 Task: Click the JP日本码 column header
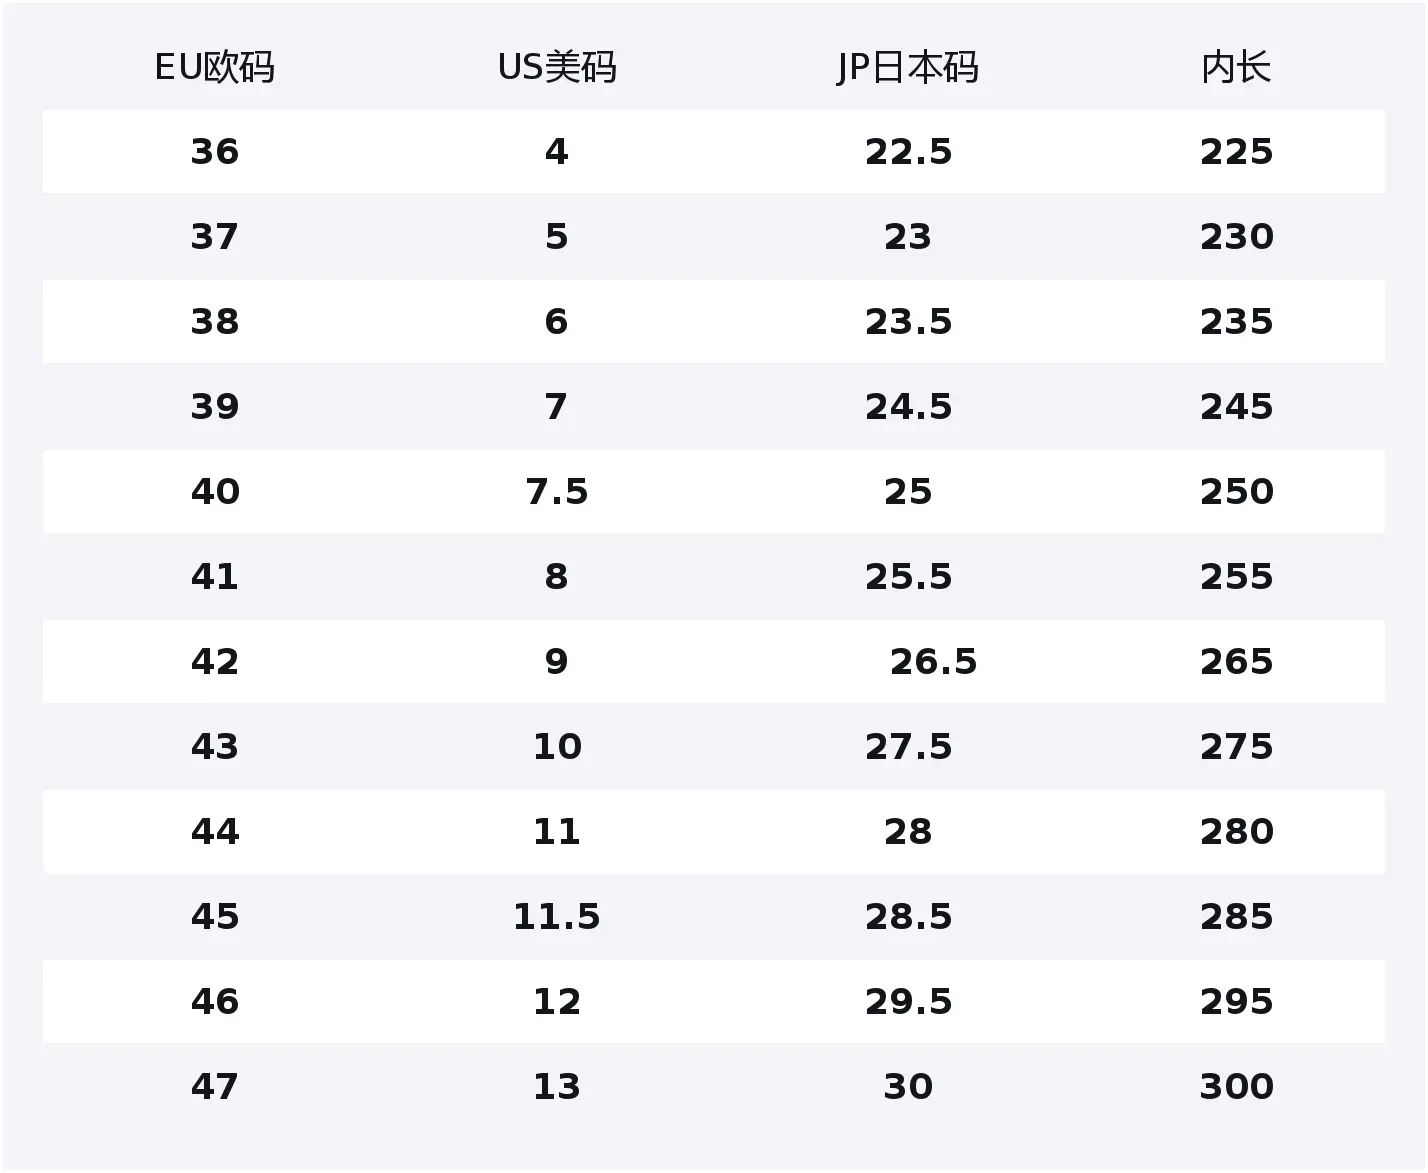pos(908,68)
